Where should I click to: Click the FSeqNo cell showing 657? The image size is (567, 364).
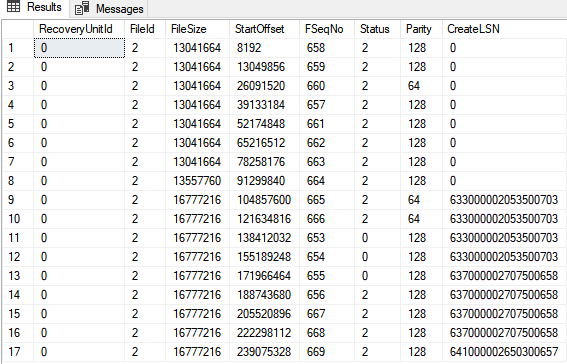(x=327, y=105)
